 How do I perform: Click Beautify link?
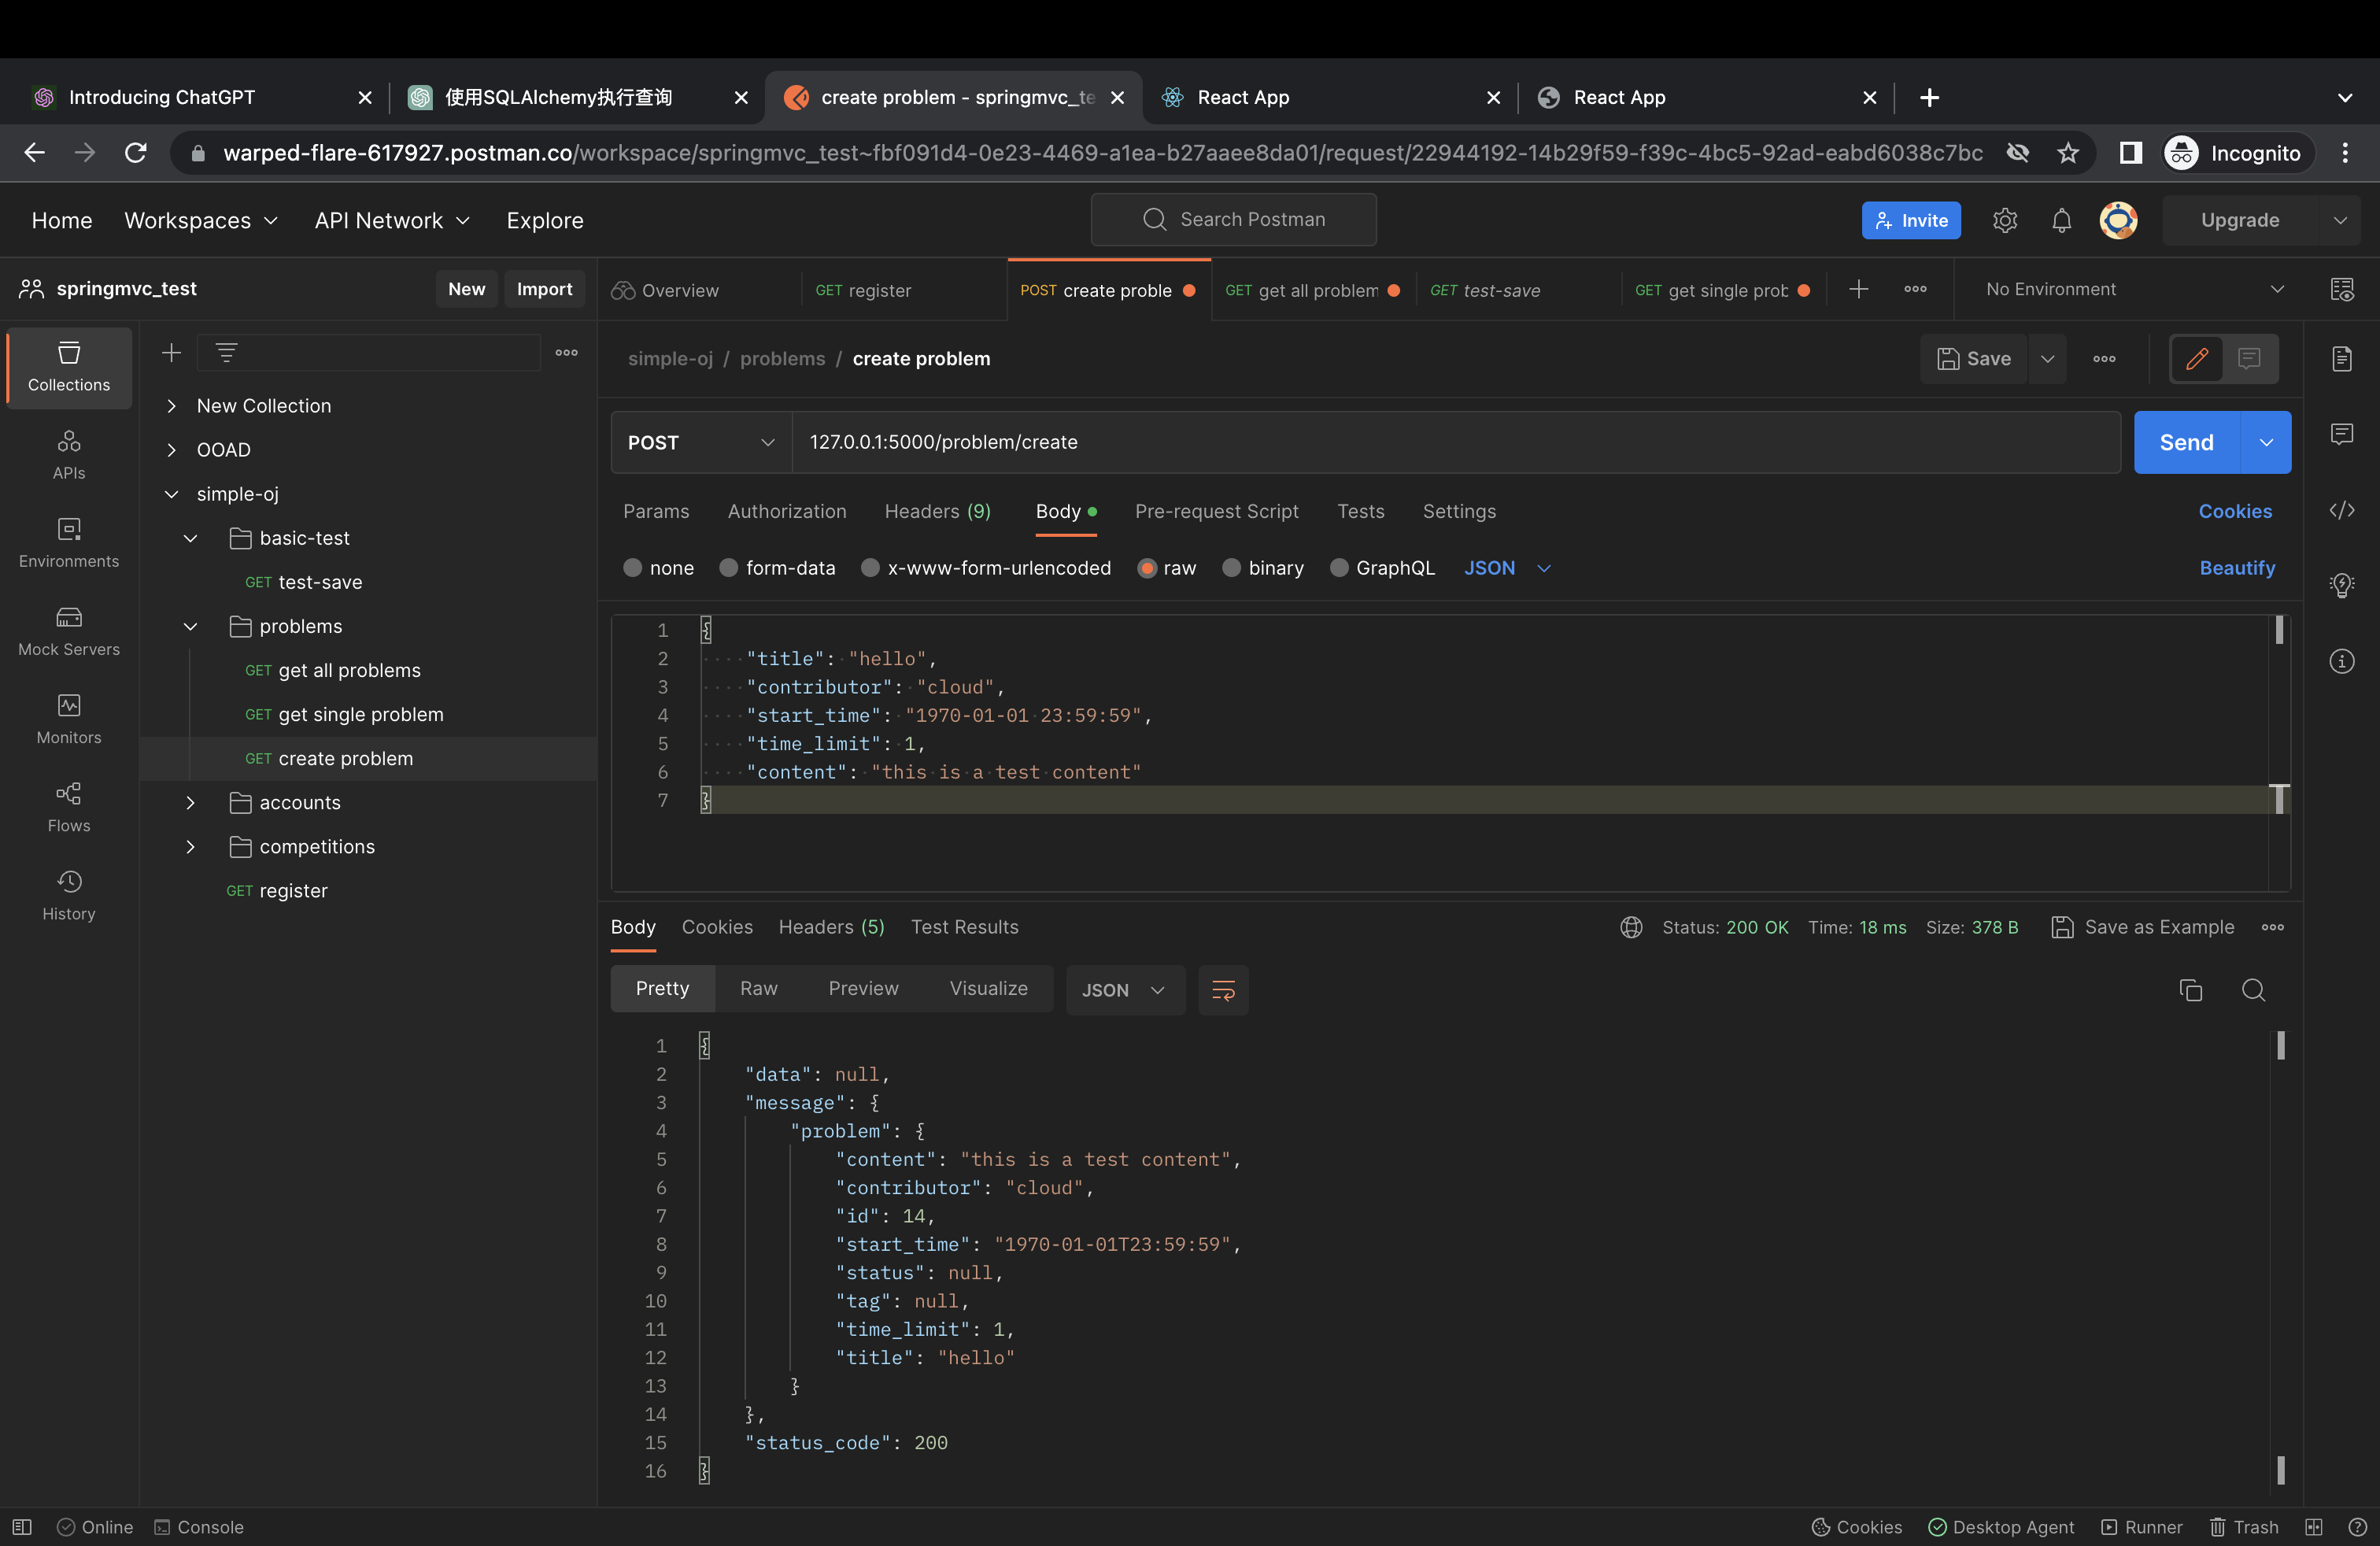(x=2237, y=568)
